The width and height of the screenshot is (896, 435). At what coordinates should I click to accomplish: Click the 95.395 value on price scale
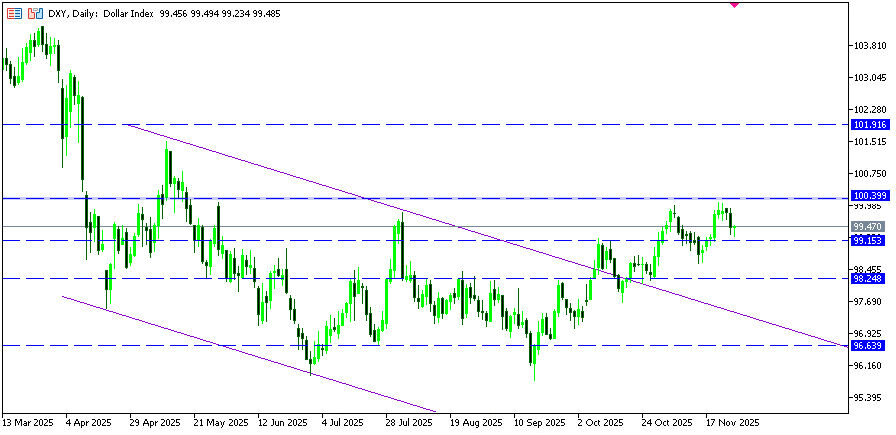click(x=866, y=397)
